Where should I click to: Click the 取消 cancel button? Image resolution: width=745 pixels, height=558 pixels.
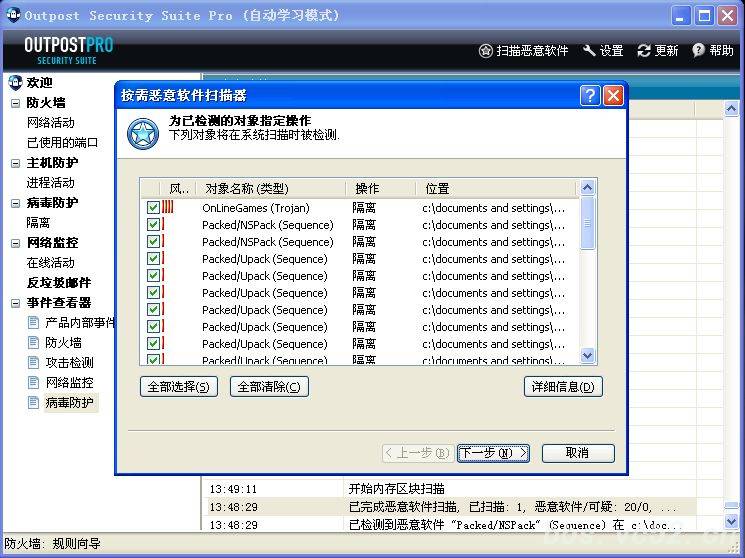pos(578,453)
